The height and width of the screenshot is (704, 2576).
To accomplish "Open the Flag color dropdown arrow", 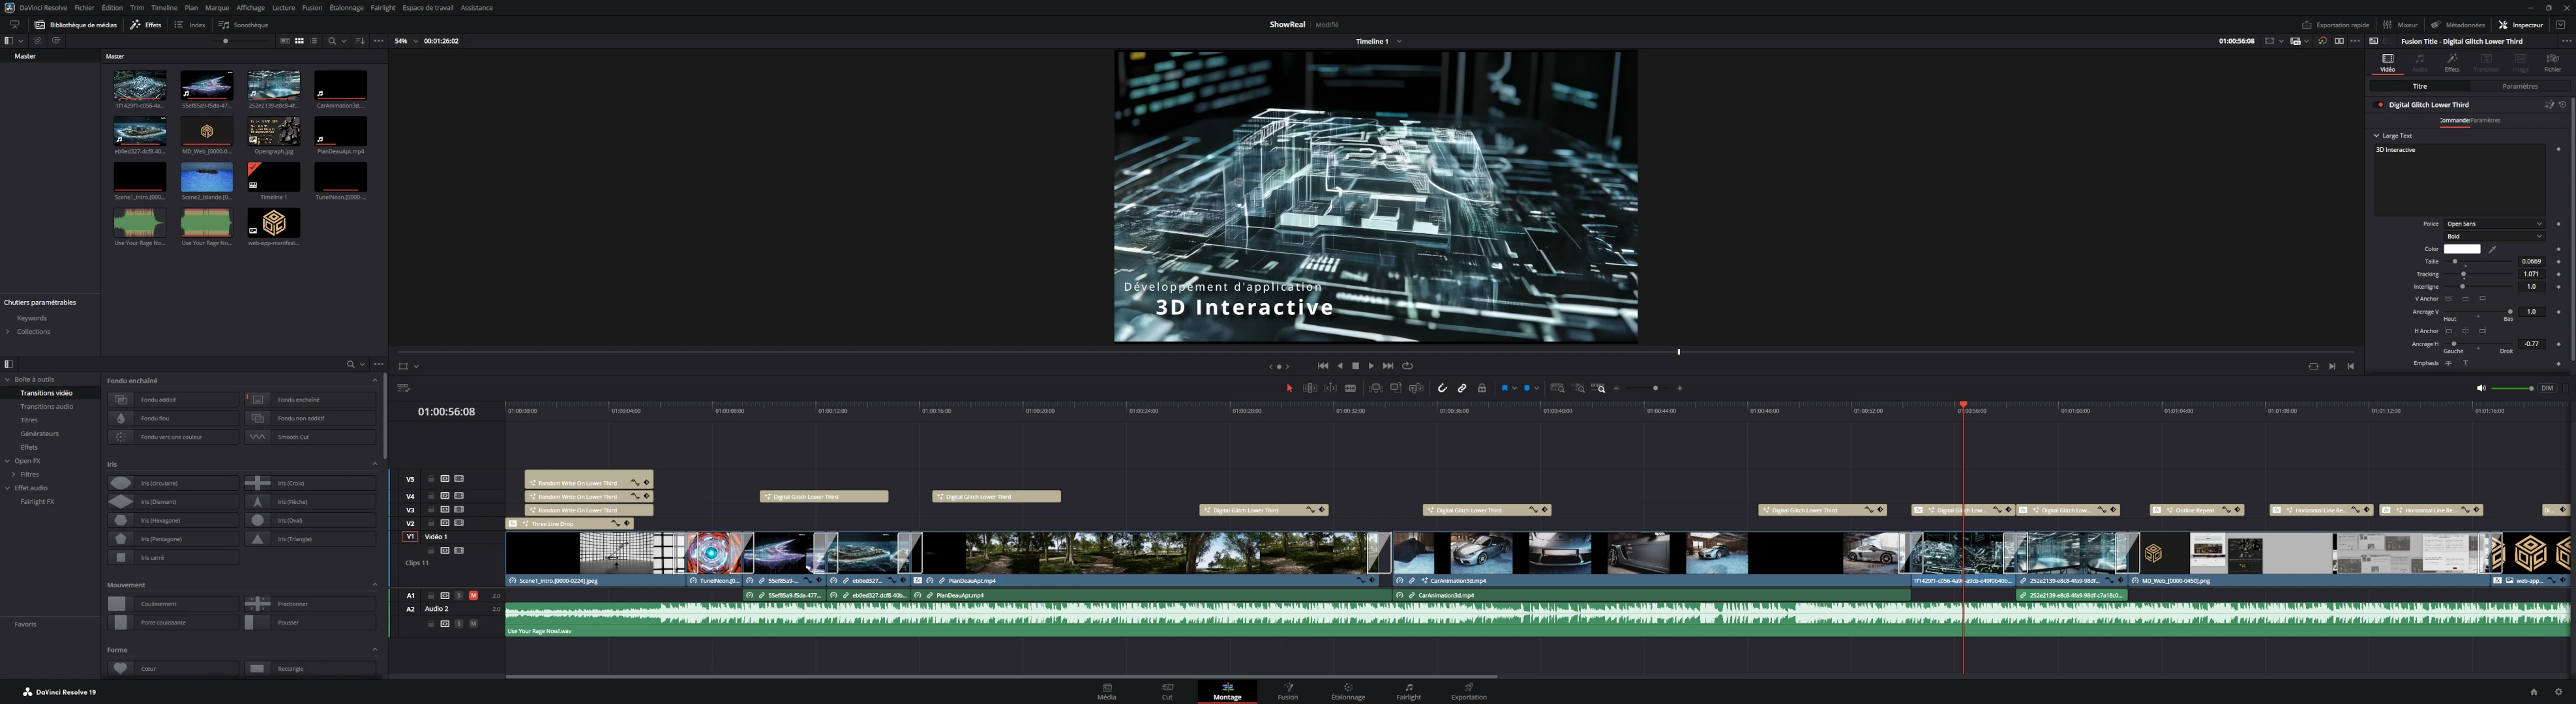I will coord(1514,388).
